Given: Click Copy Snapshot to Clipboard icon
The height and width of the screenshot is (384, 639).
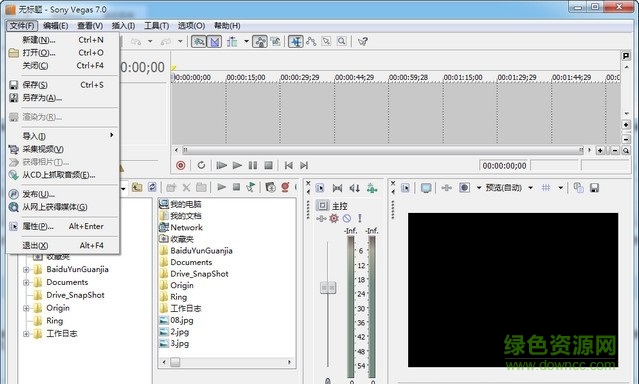Looking at the screenshot, I should pos(579,188).
